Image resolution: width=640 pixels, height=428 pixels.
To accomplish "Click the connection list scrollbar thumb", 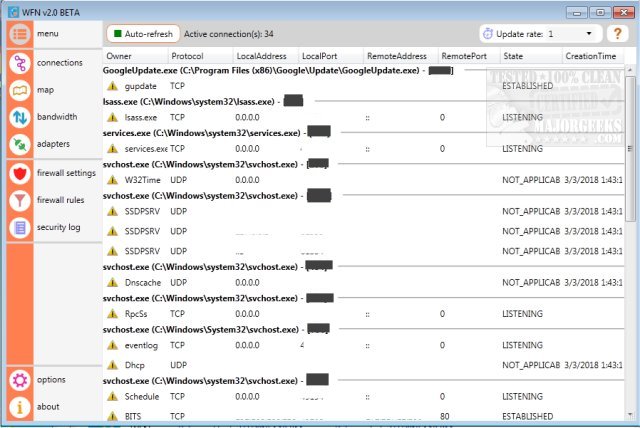I will pos(630,149).
